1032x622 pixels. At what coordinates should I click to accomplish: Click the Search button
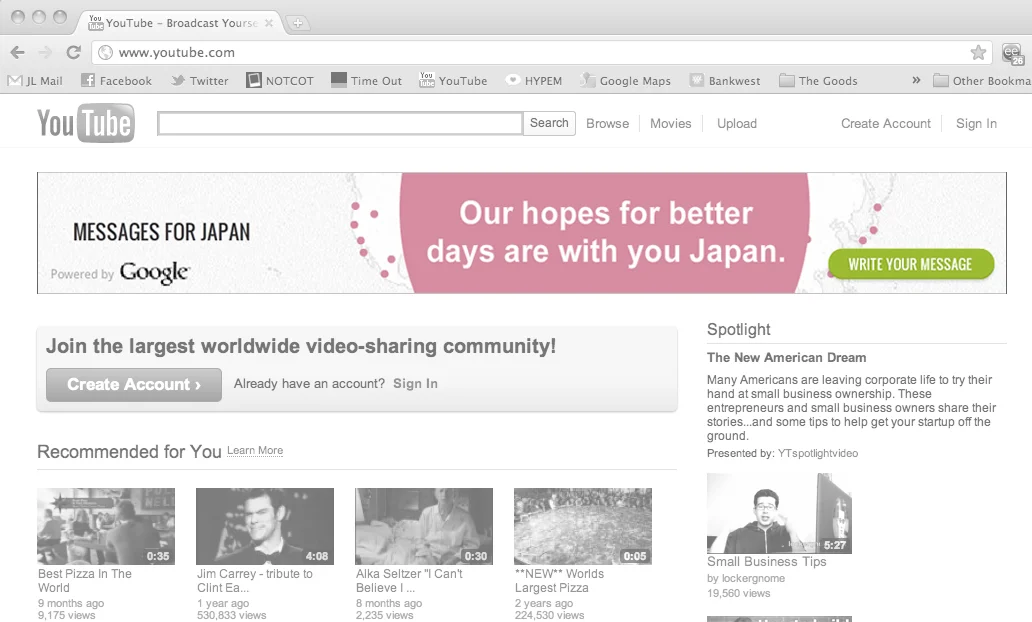click(x=549, y=123)
